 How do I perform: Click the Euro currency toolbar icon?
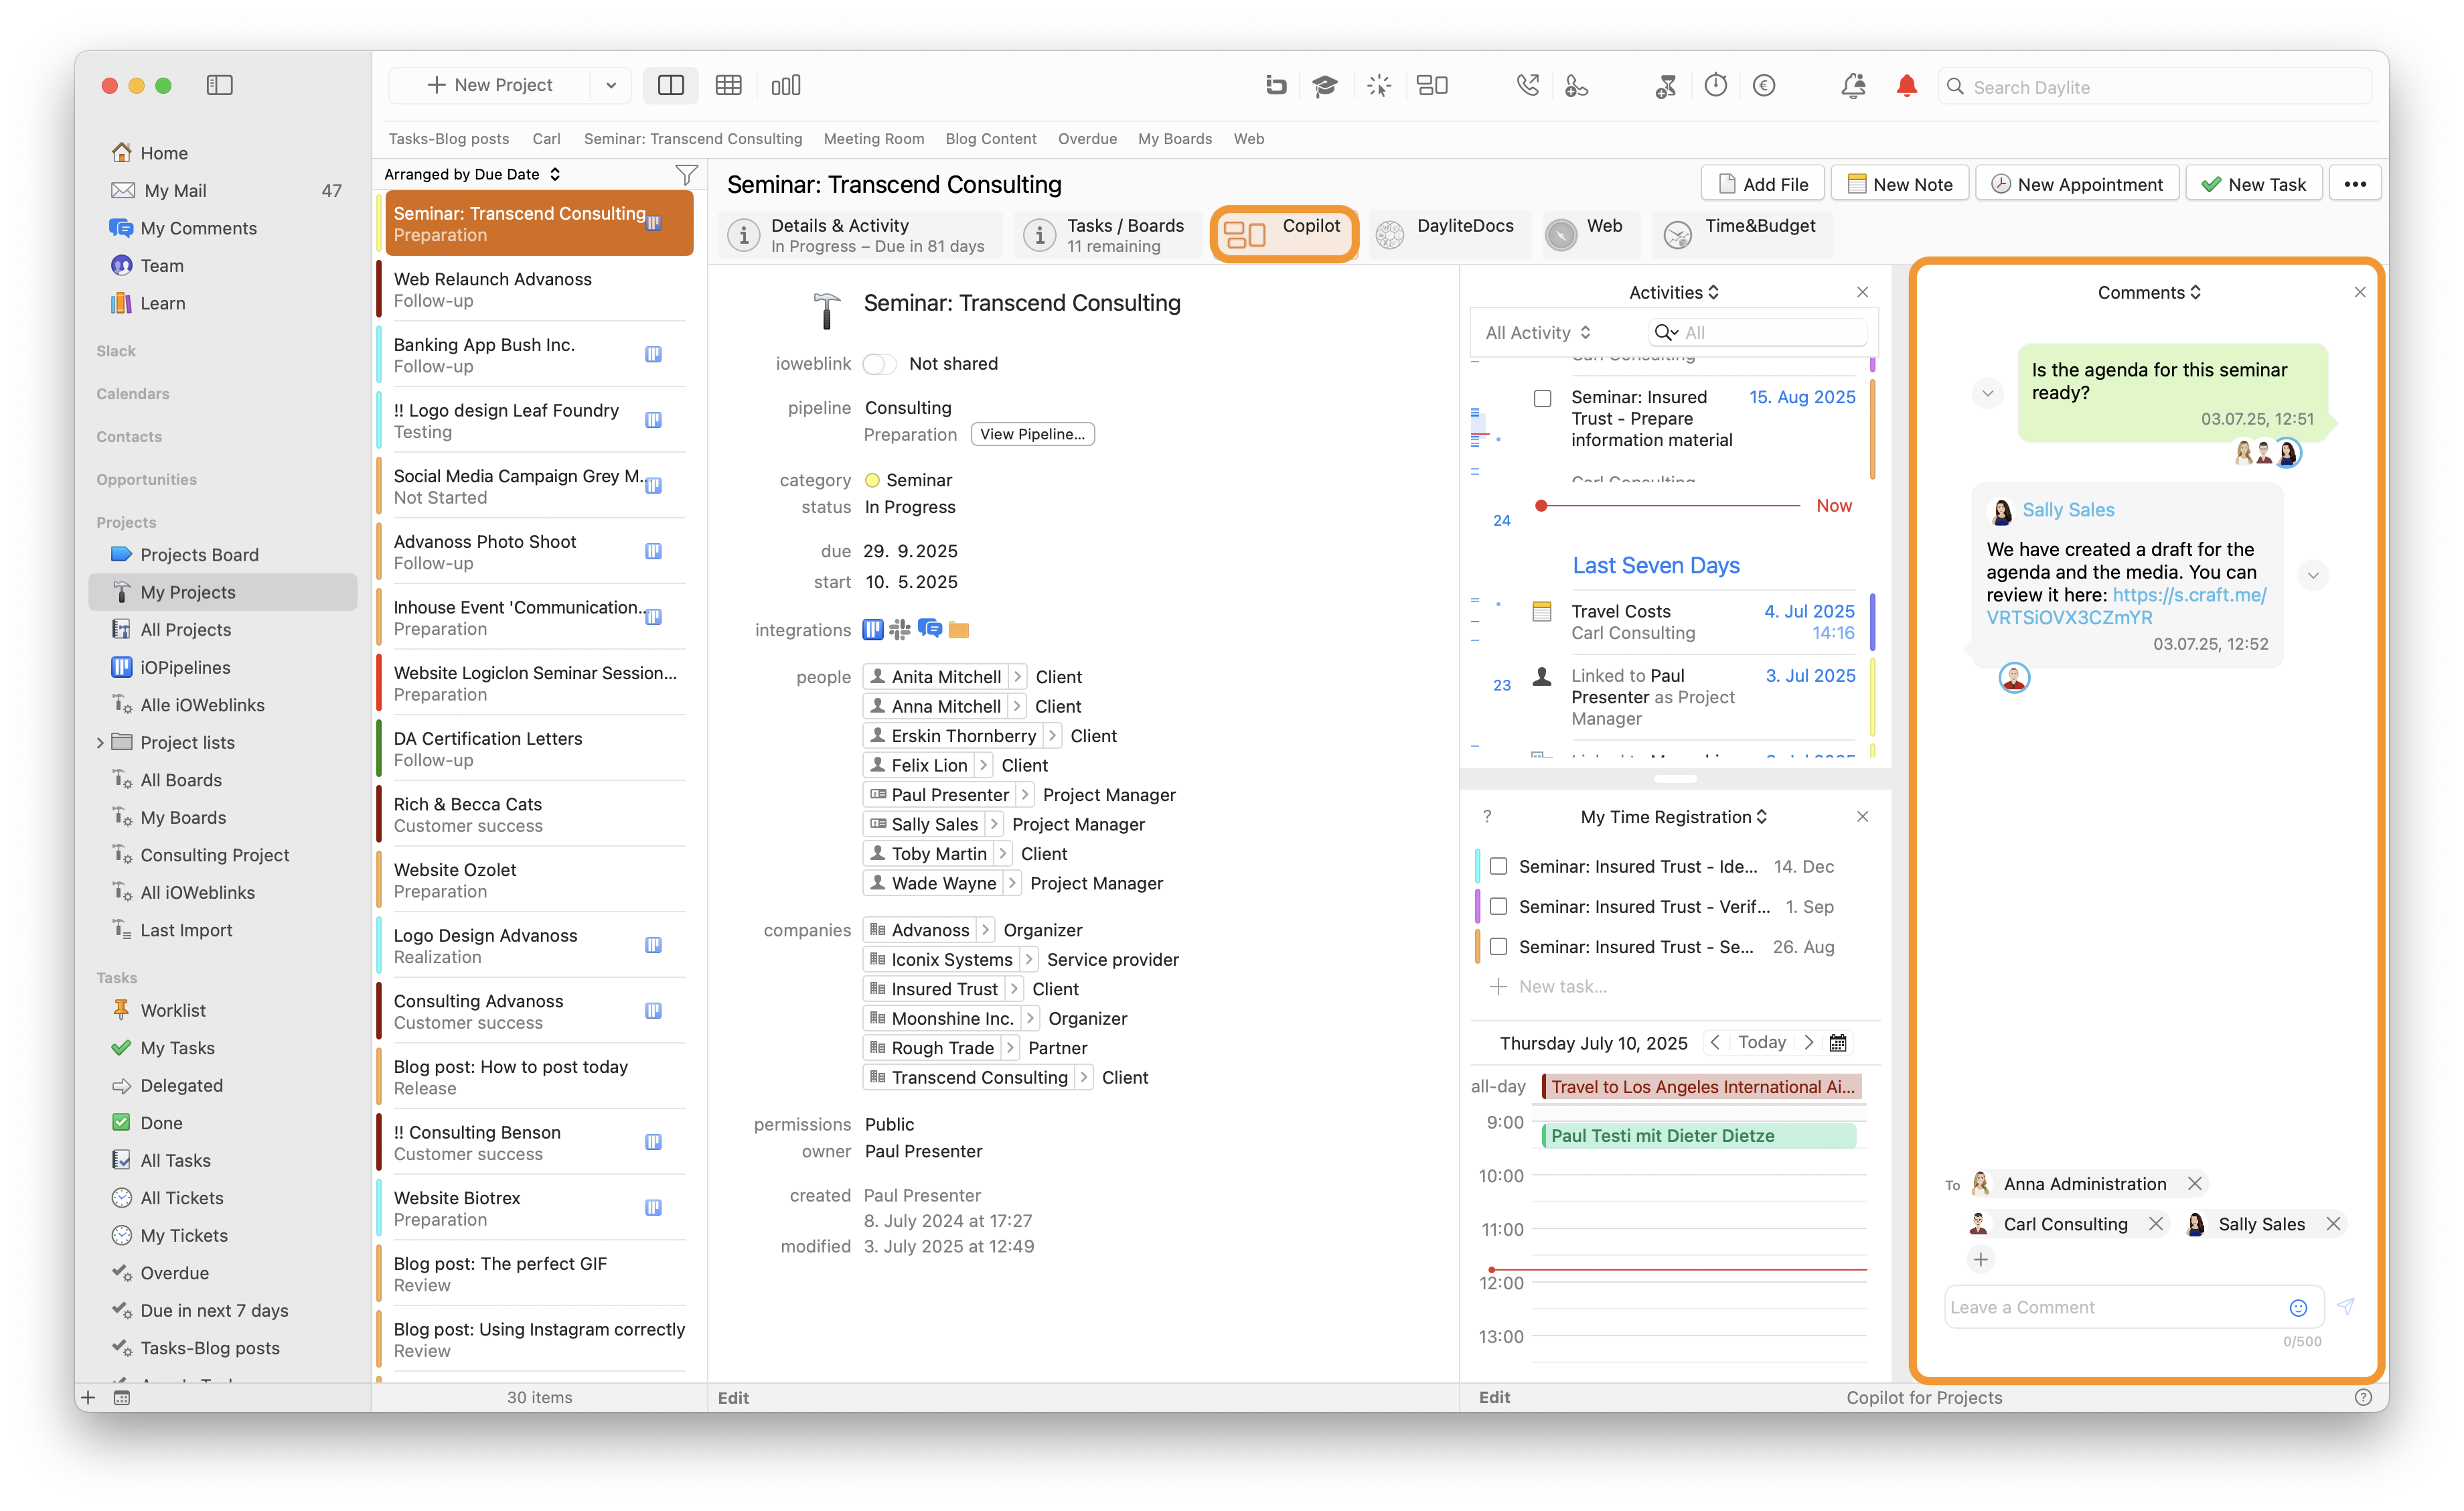[x=1764, y=86]
